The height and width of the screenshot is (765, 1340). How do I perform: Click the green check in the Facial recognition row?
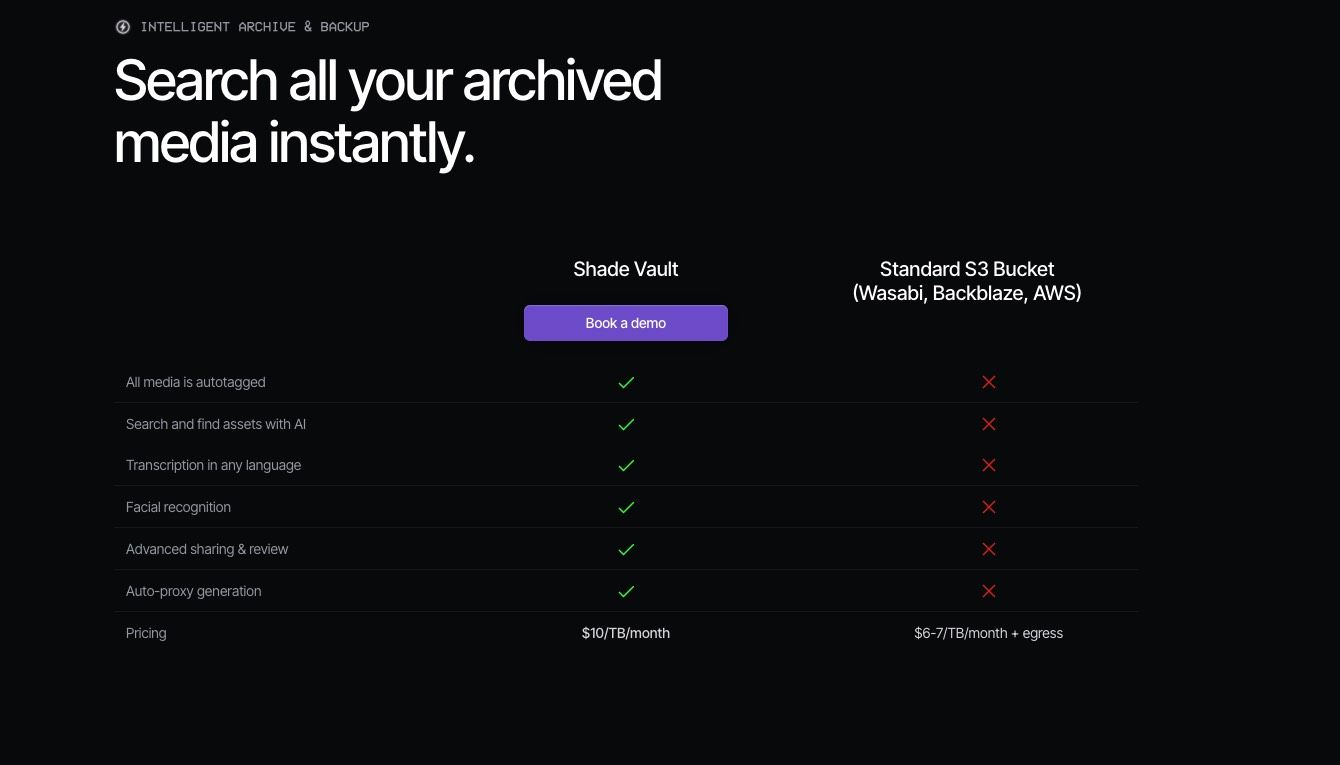click(x=626, y=507)
